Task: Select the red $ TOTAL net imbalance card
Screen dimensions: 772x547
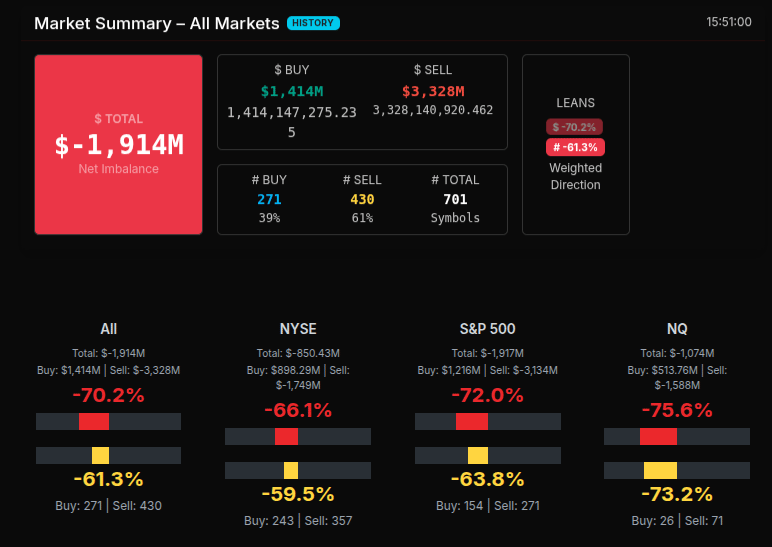Action: (119, 145)
